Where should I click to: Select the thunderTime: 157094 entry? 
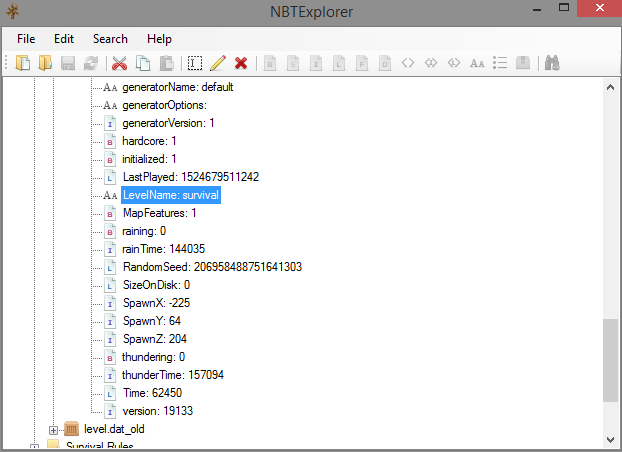click(173, 375)
